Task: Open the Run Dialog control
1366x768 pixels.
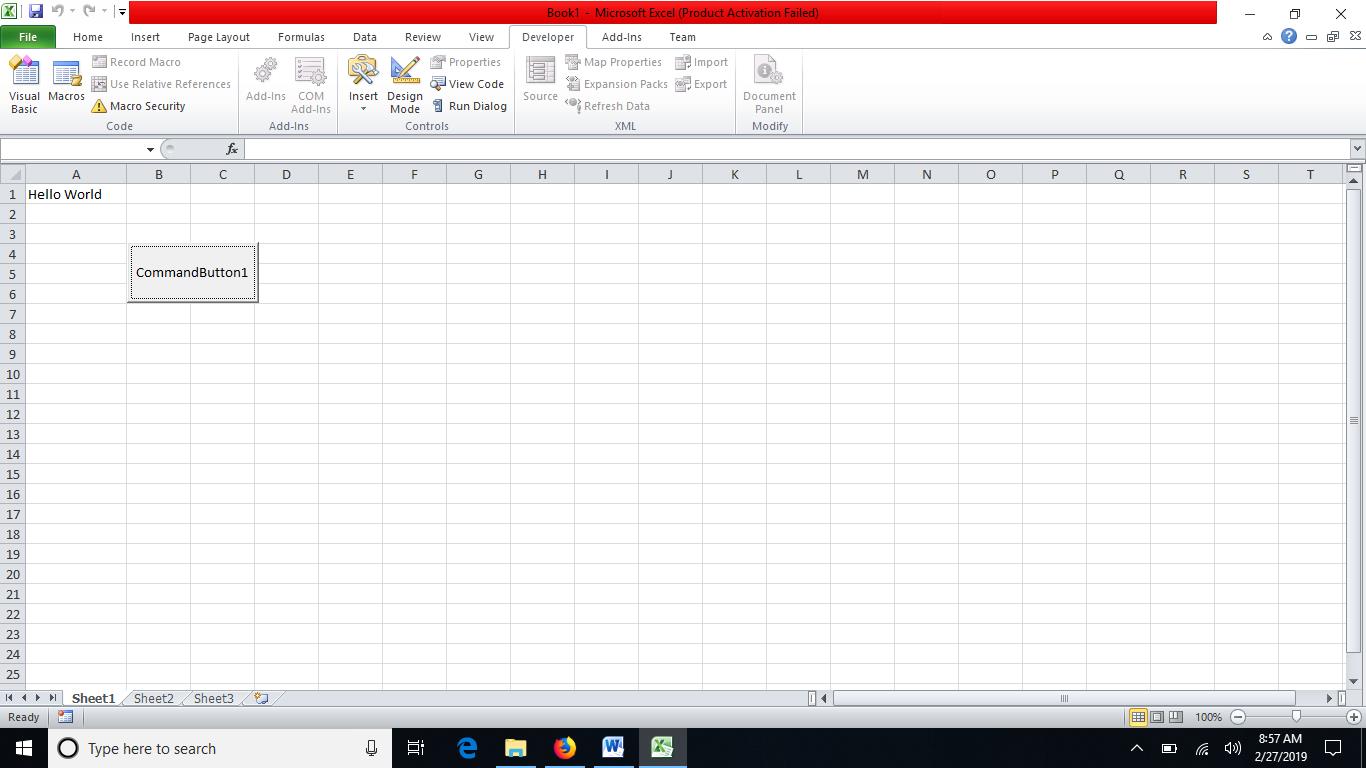Action: (x=469, y=106)
